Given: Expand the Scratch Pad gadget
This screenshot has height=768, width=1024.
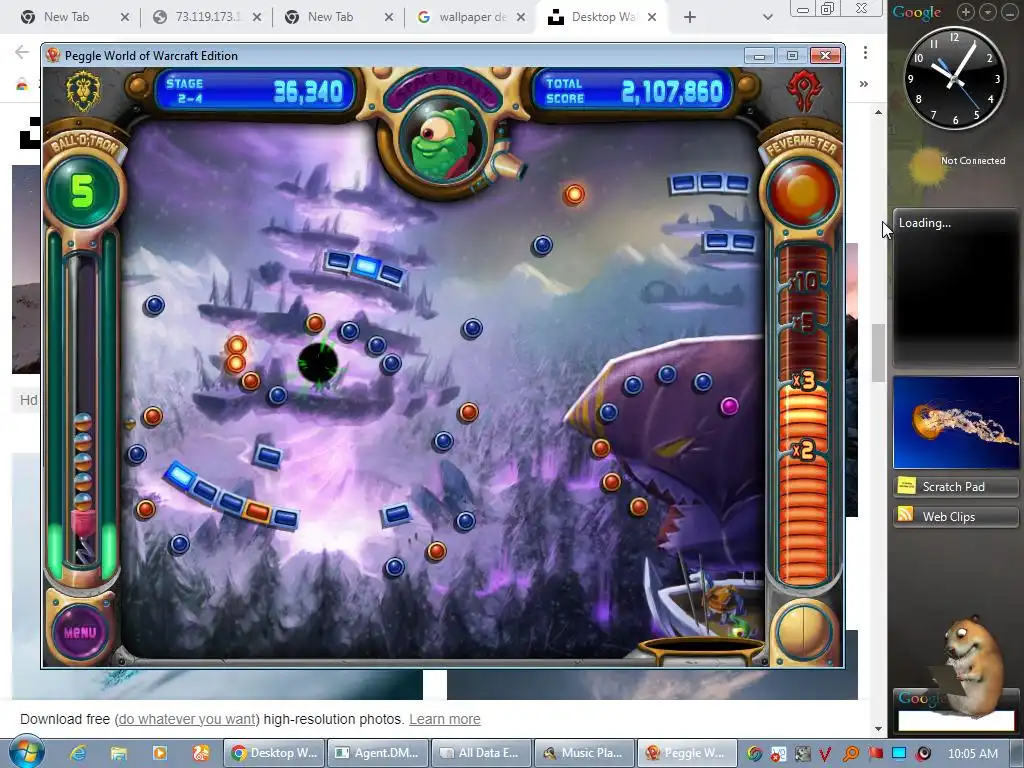Looking at the screenshot, I should pos(955,487).
